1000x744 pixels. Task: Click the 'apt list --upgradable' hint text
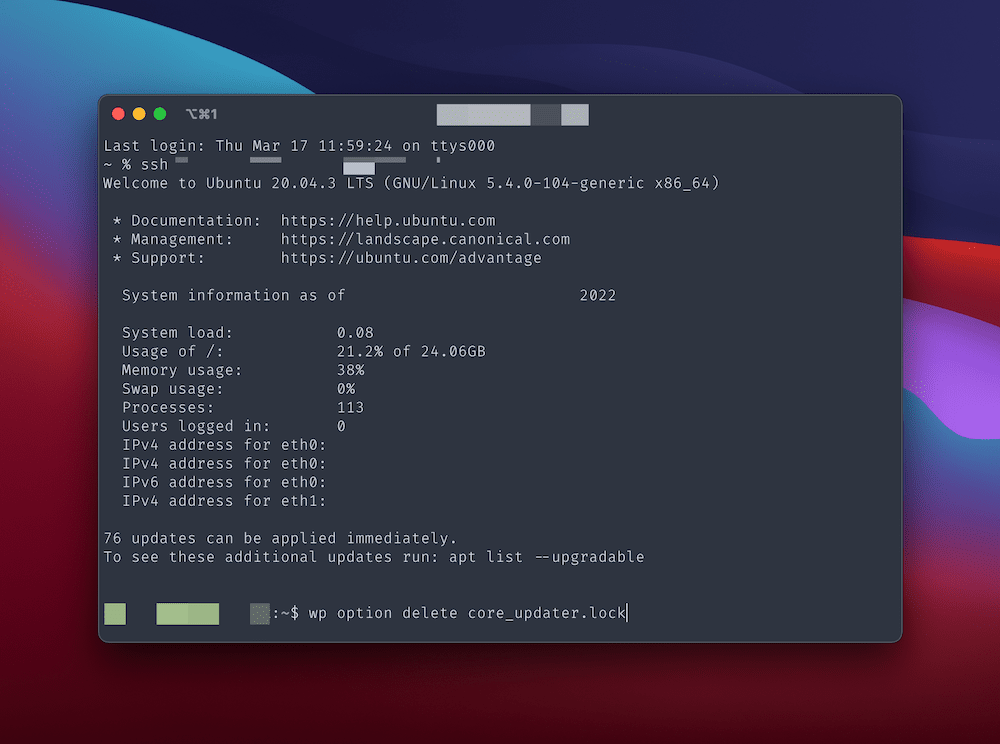[547, 557]
